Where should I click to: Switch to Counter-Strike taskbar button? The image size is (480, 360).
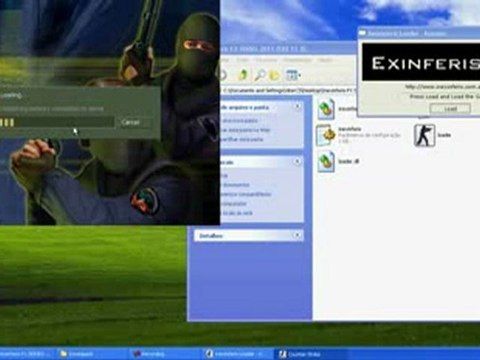[310, 354]
